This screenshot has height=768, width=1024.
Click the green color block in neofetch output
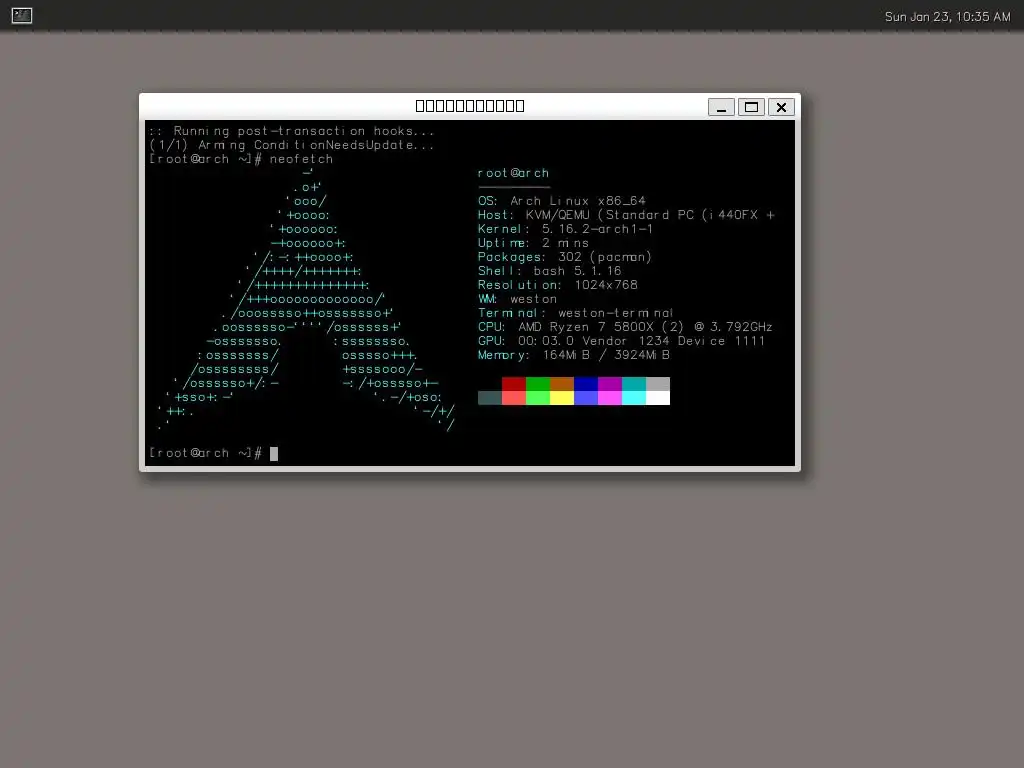[537, 383]
